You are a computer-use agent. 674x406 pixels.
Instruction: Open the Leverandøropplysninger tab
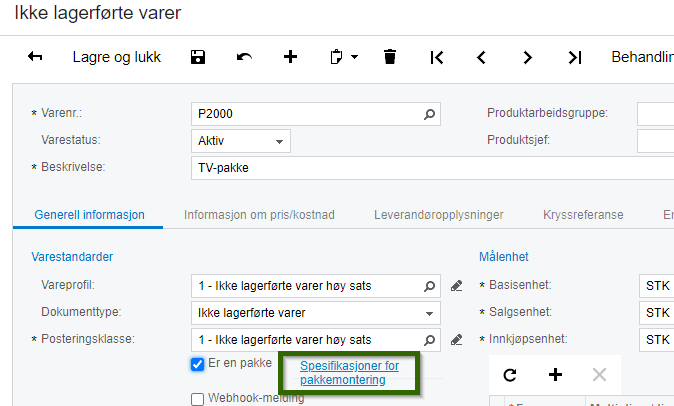click(x=438, y=214)
